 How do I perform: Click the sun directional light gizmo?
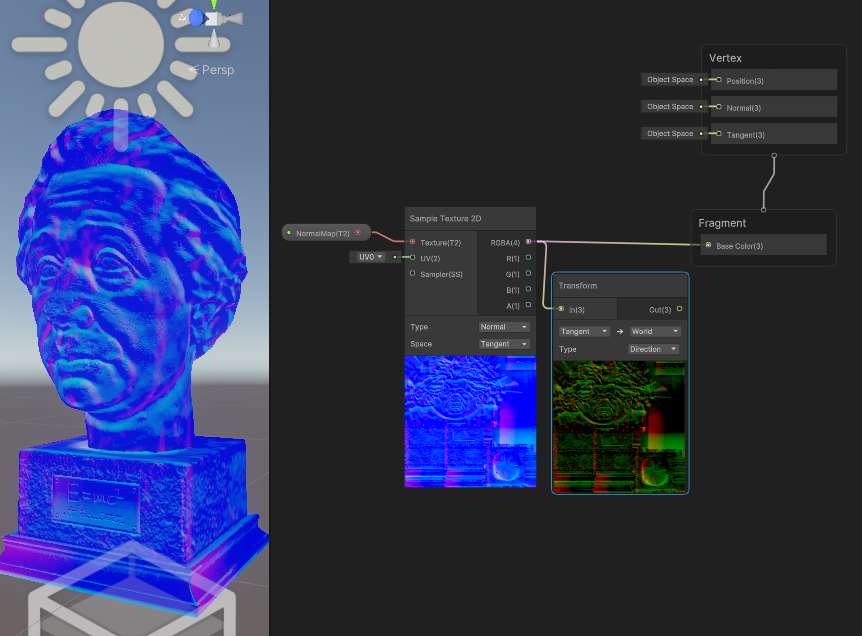pyautogui.click(x=121, y=45)
